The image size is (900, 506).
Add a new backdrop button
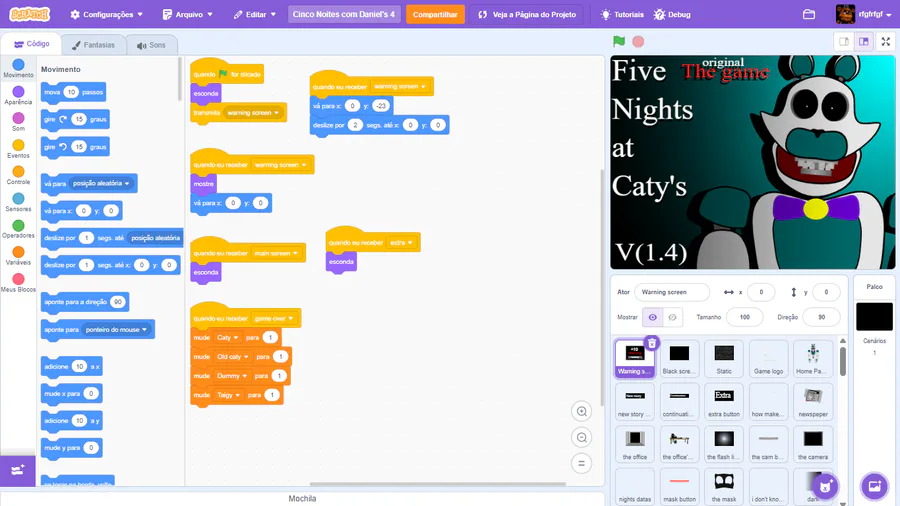tap(874, 486)
